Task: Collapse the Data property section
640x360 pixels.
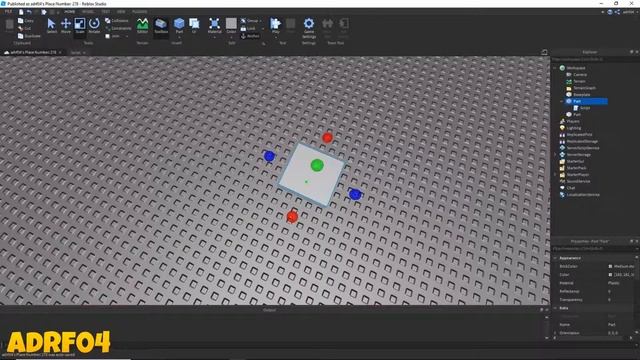Action: [555, 308]
